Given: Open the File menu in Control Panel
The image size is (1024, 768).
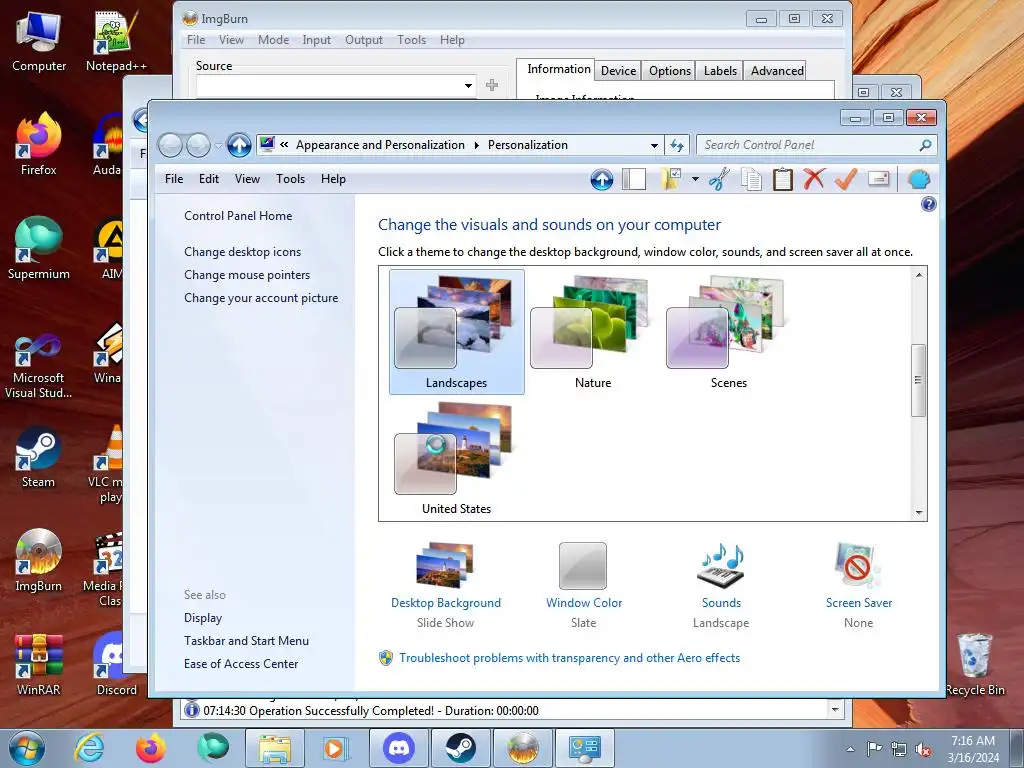Looking at the screenshot, I should click(174, 179).
